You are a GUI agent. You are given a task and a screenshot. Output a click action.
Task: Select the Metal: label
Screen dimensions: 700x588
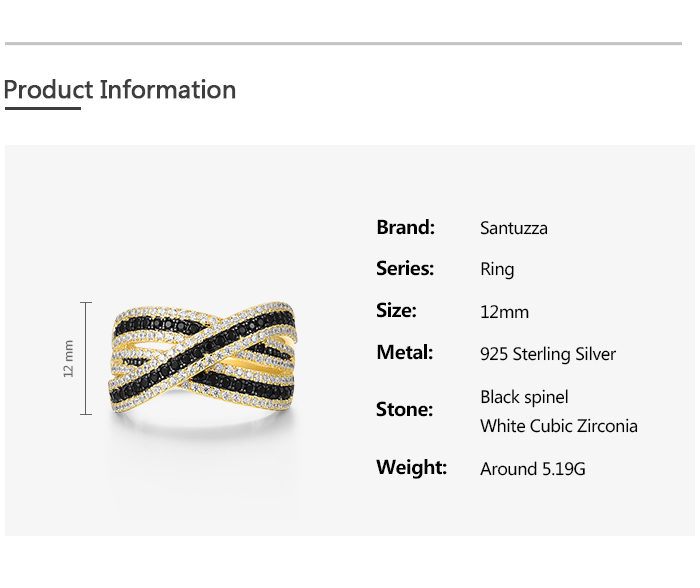[404, 352]
